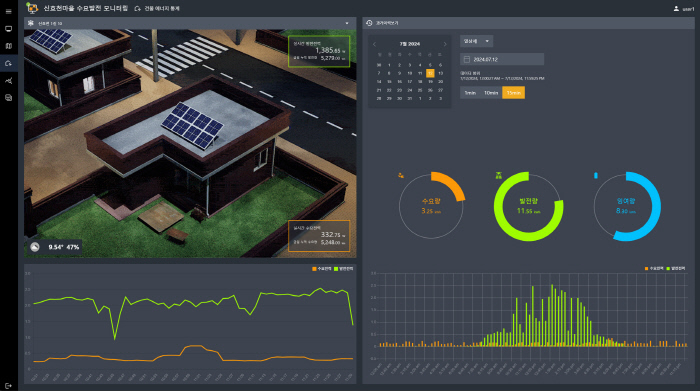Expand the building selector dropdown arrow
Viewport: 700px width, 391px height.
(347, 23)
